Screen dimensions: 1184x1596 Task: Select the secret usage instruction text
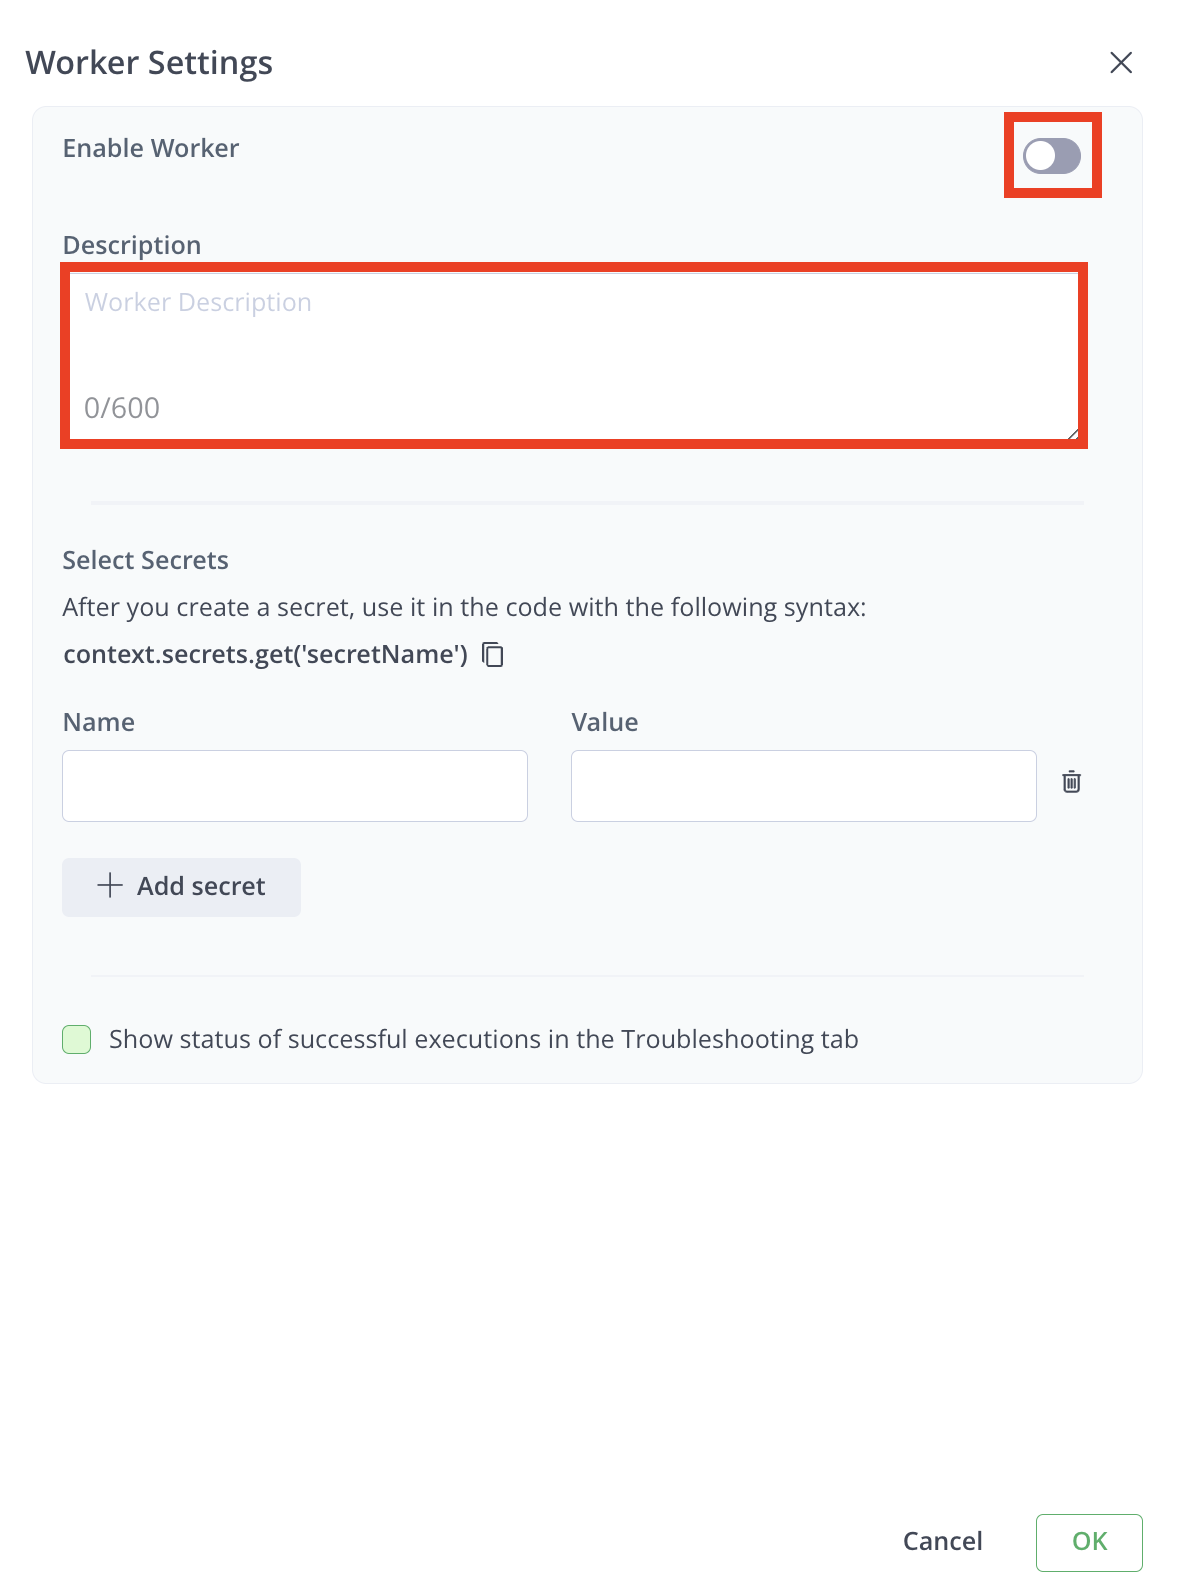click(465, 607)
